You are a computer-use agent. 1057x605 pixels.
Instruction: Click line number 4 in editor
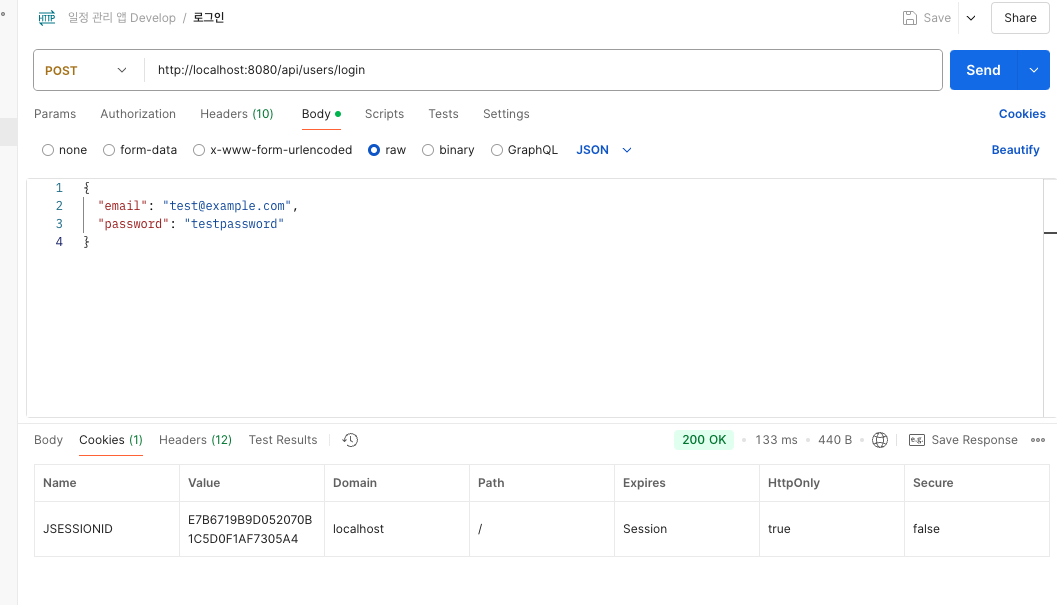[x=59, y=242]
